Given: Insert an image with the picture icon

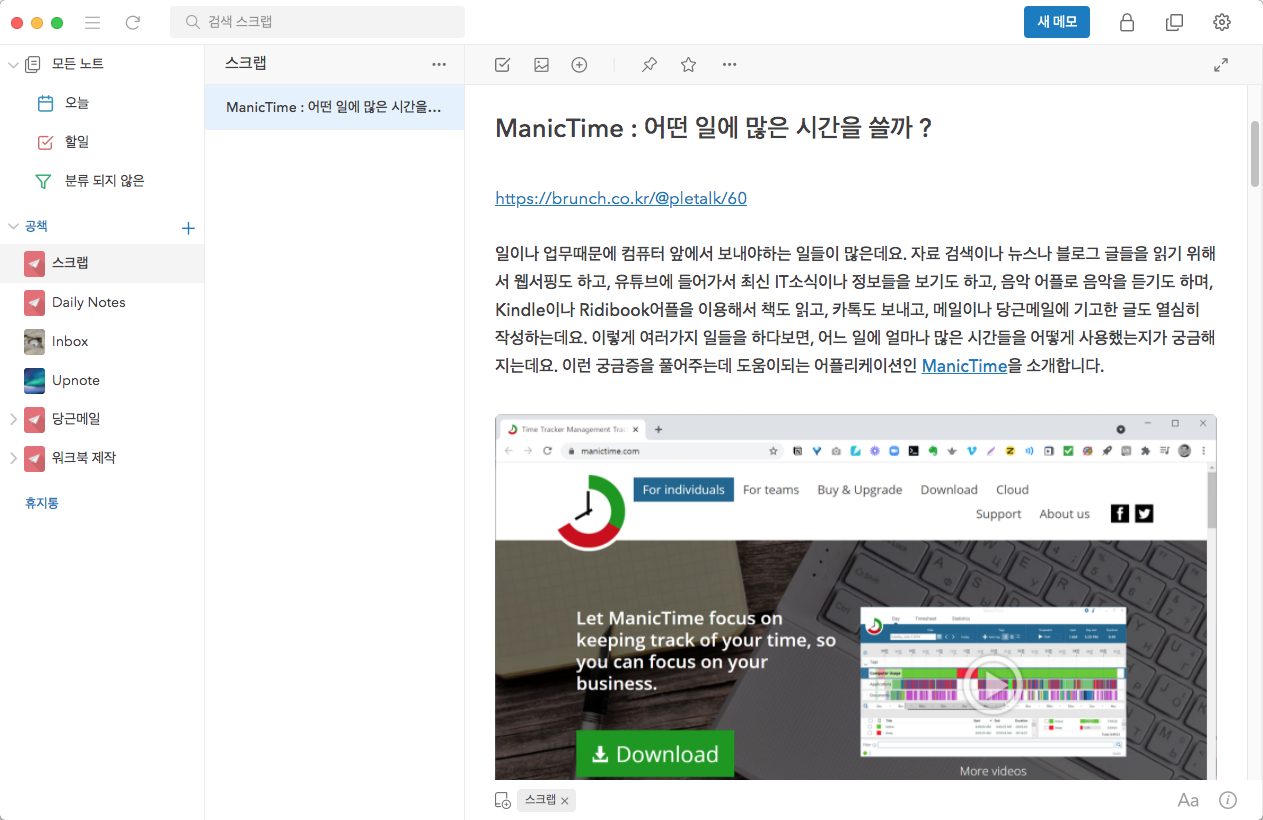Looking at the screenshot, I should point(541,65).
